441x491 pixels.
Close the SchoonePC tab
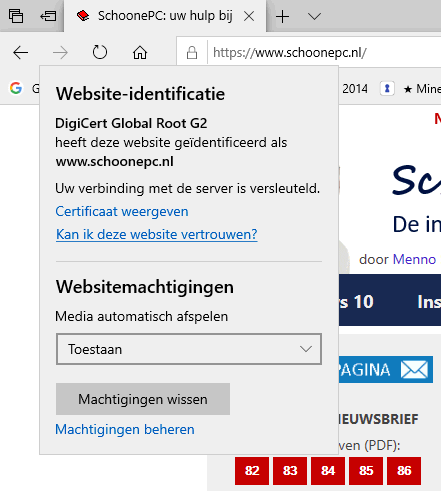click(x=249, y=16)
